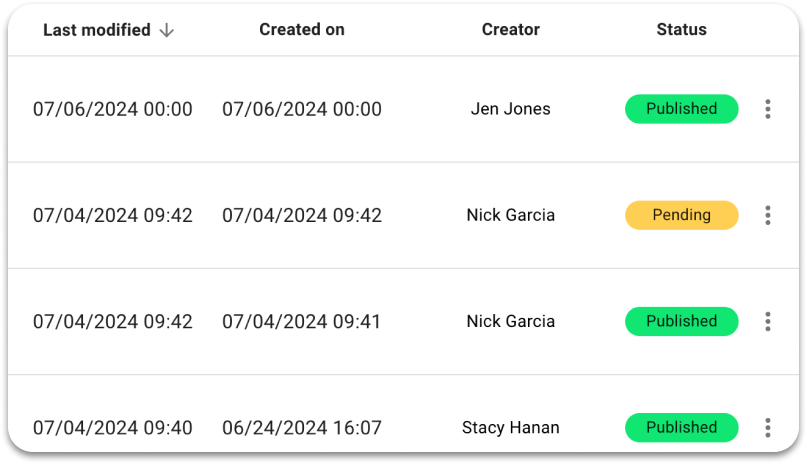Open the three-dot menu on the Pending row
Viewport: 807px width, 464px height.
click(x=767, y=215)
